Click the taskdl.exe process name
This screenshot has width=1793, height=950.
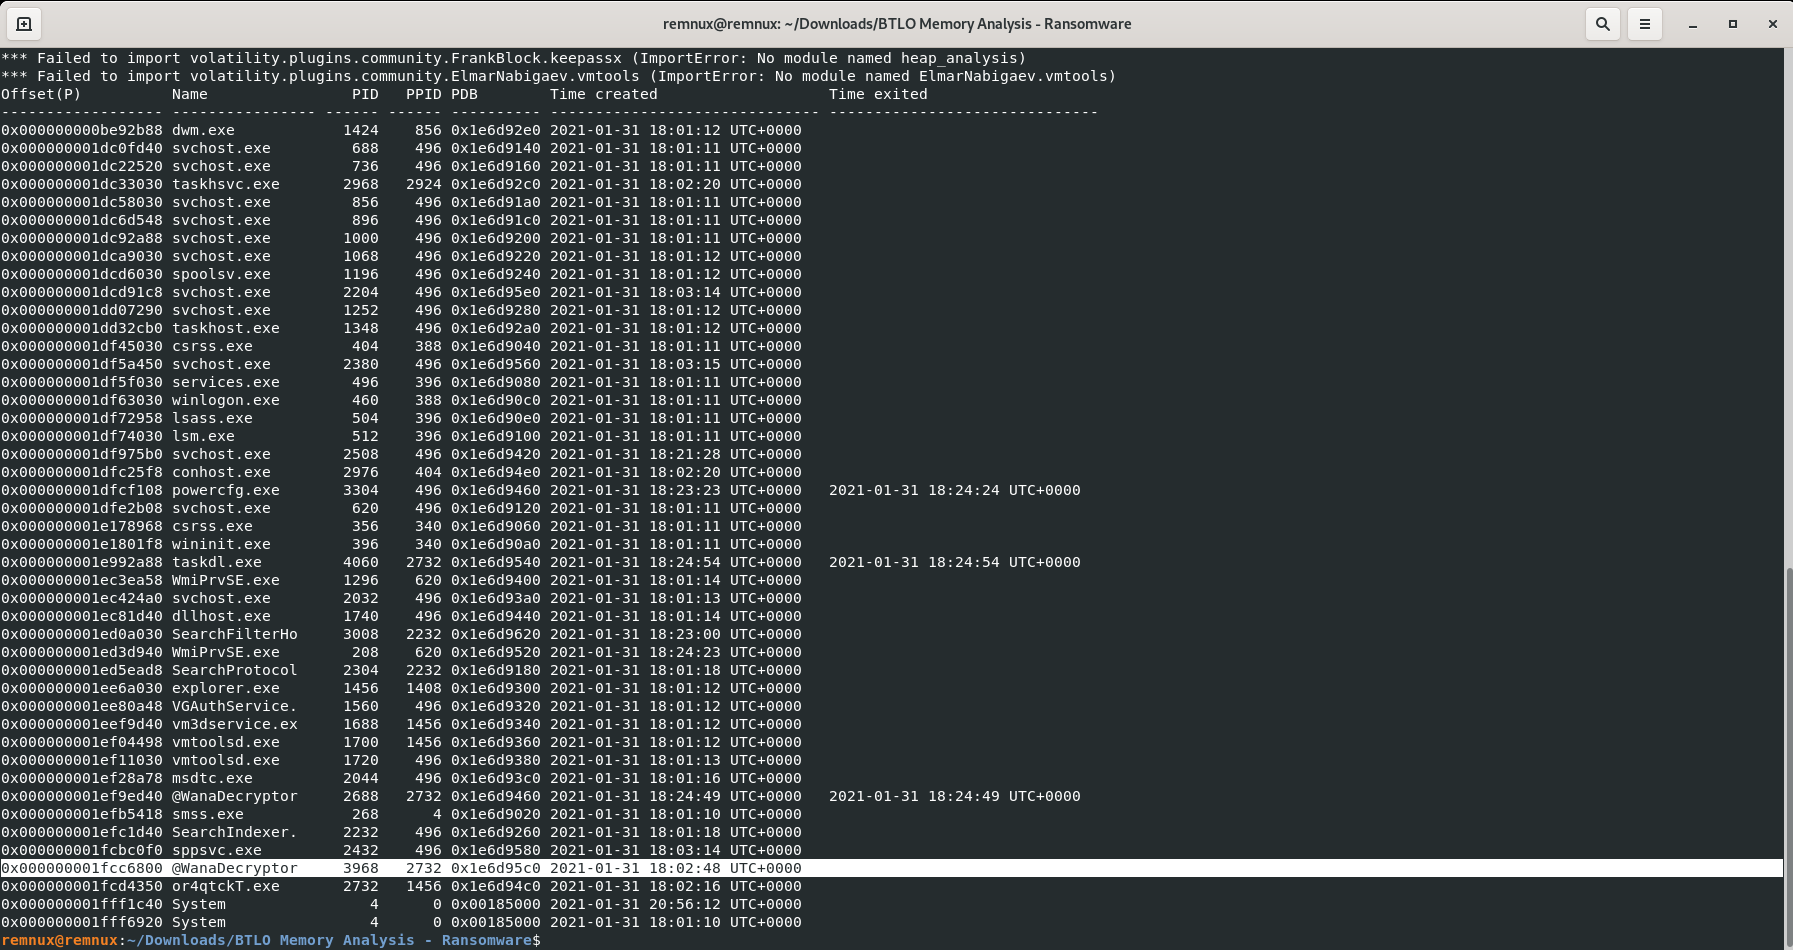(x=217, y=562)
